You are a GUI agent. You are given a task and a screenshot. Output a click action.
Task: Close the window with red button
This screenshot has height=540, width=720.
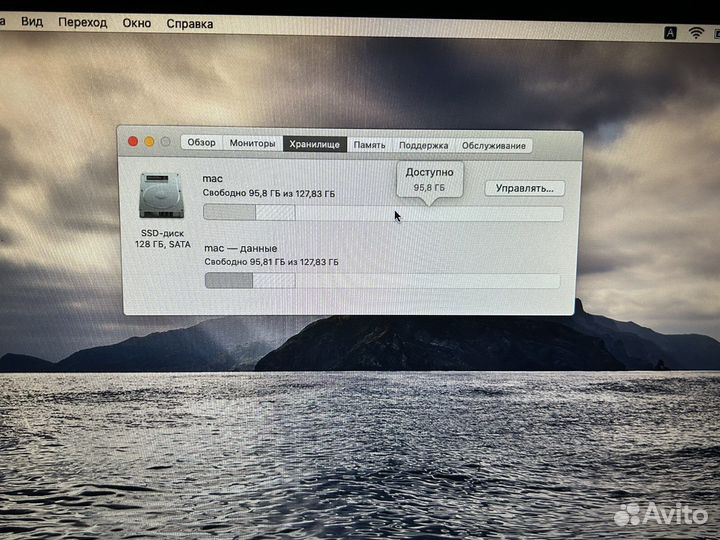pyautogui.click(x=133, y=141)
